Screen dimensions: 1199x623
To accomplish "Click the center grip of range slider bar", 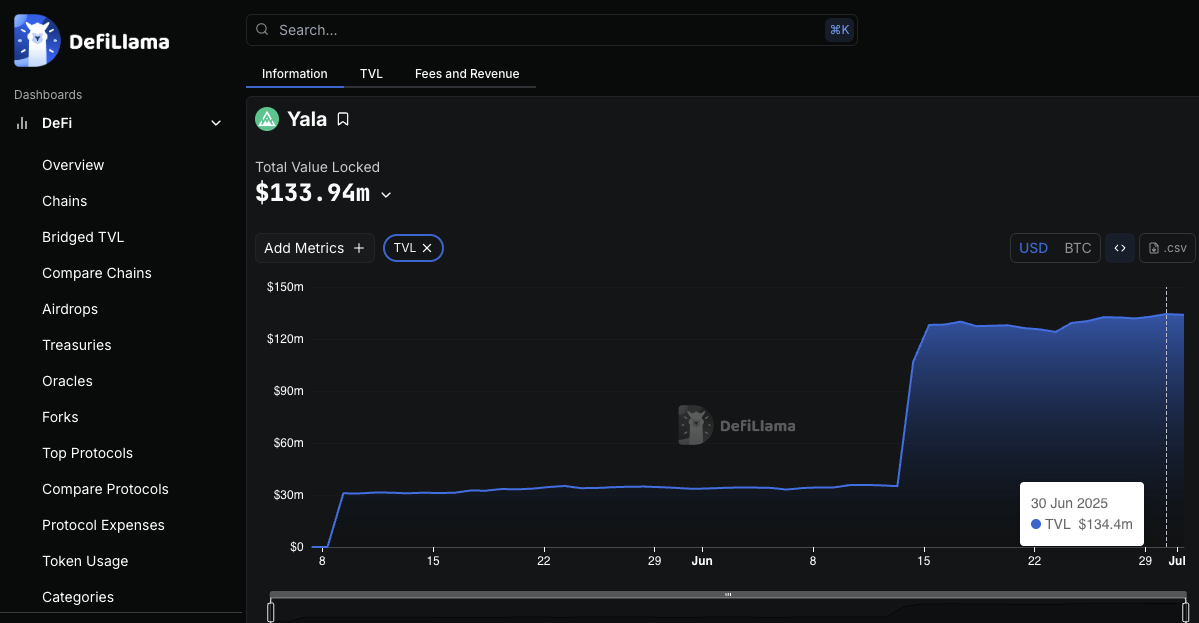I will tap(728, 594).
